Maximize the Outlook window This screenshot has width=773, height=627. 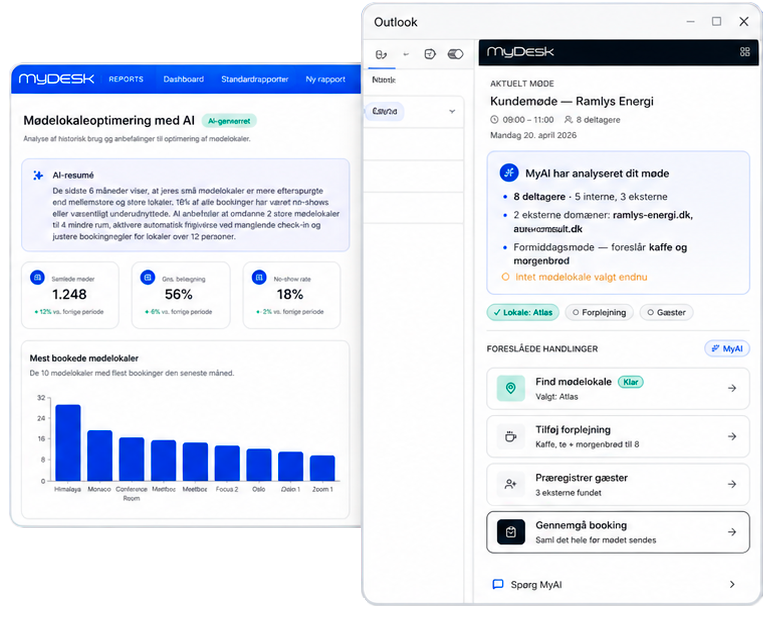pos(717,21)
